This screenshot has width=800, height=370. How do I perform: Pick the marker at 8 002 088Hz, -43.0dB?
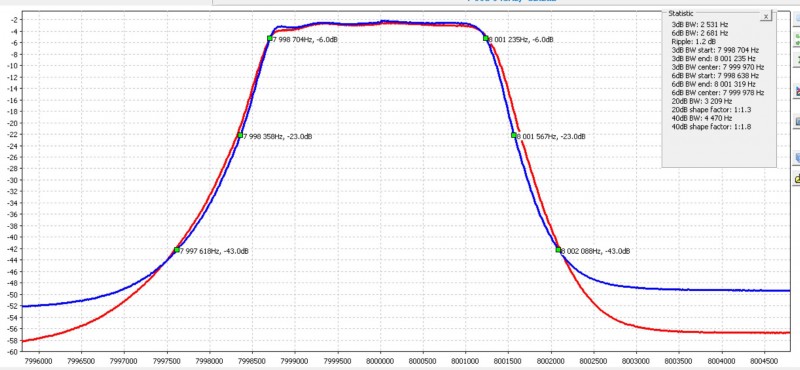pos(558,250)
